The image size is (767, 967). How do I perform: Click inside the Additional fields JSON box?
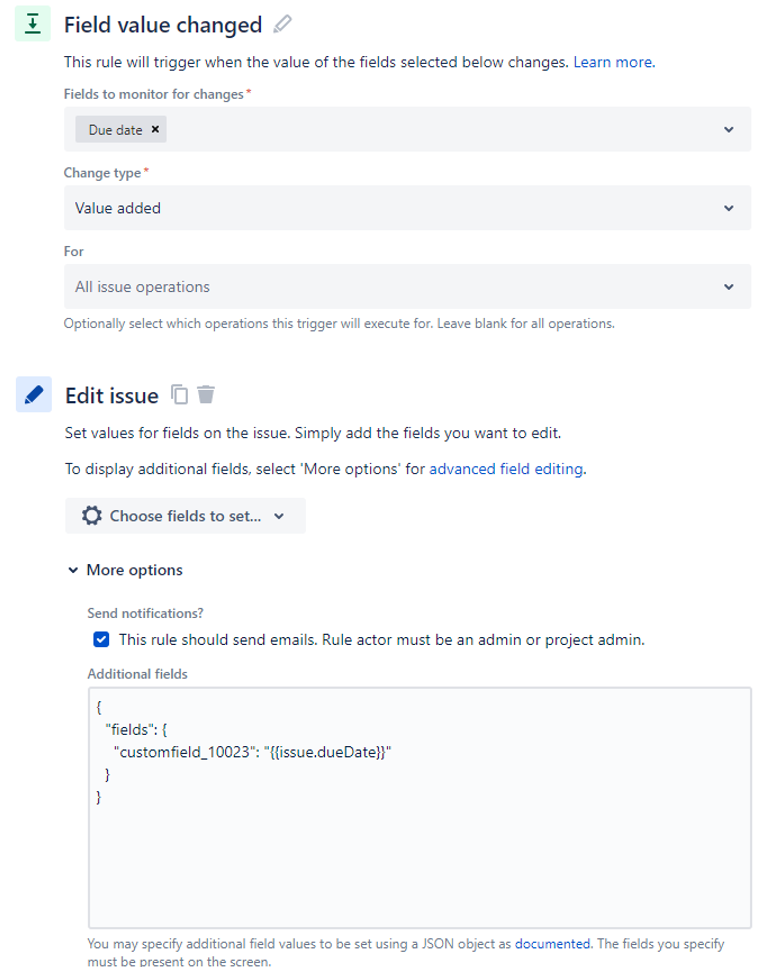coord(420,808)
